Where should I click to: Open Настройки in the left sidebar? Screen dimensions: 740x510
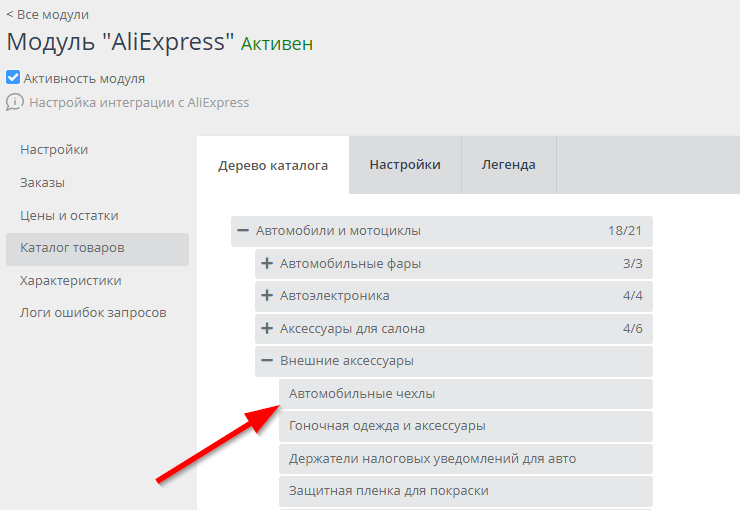54,150
